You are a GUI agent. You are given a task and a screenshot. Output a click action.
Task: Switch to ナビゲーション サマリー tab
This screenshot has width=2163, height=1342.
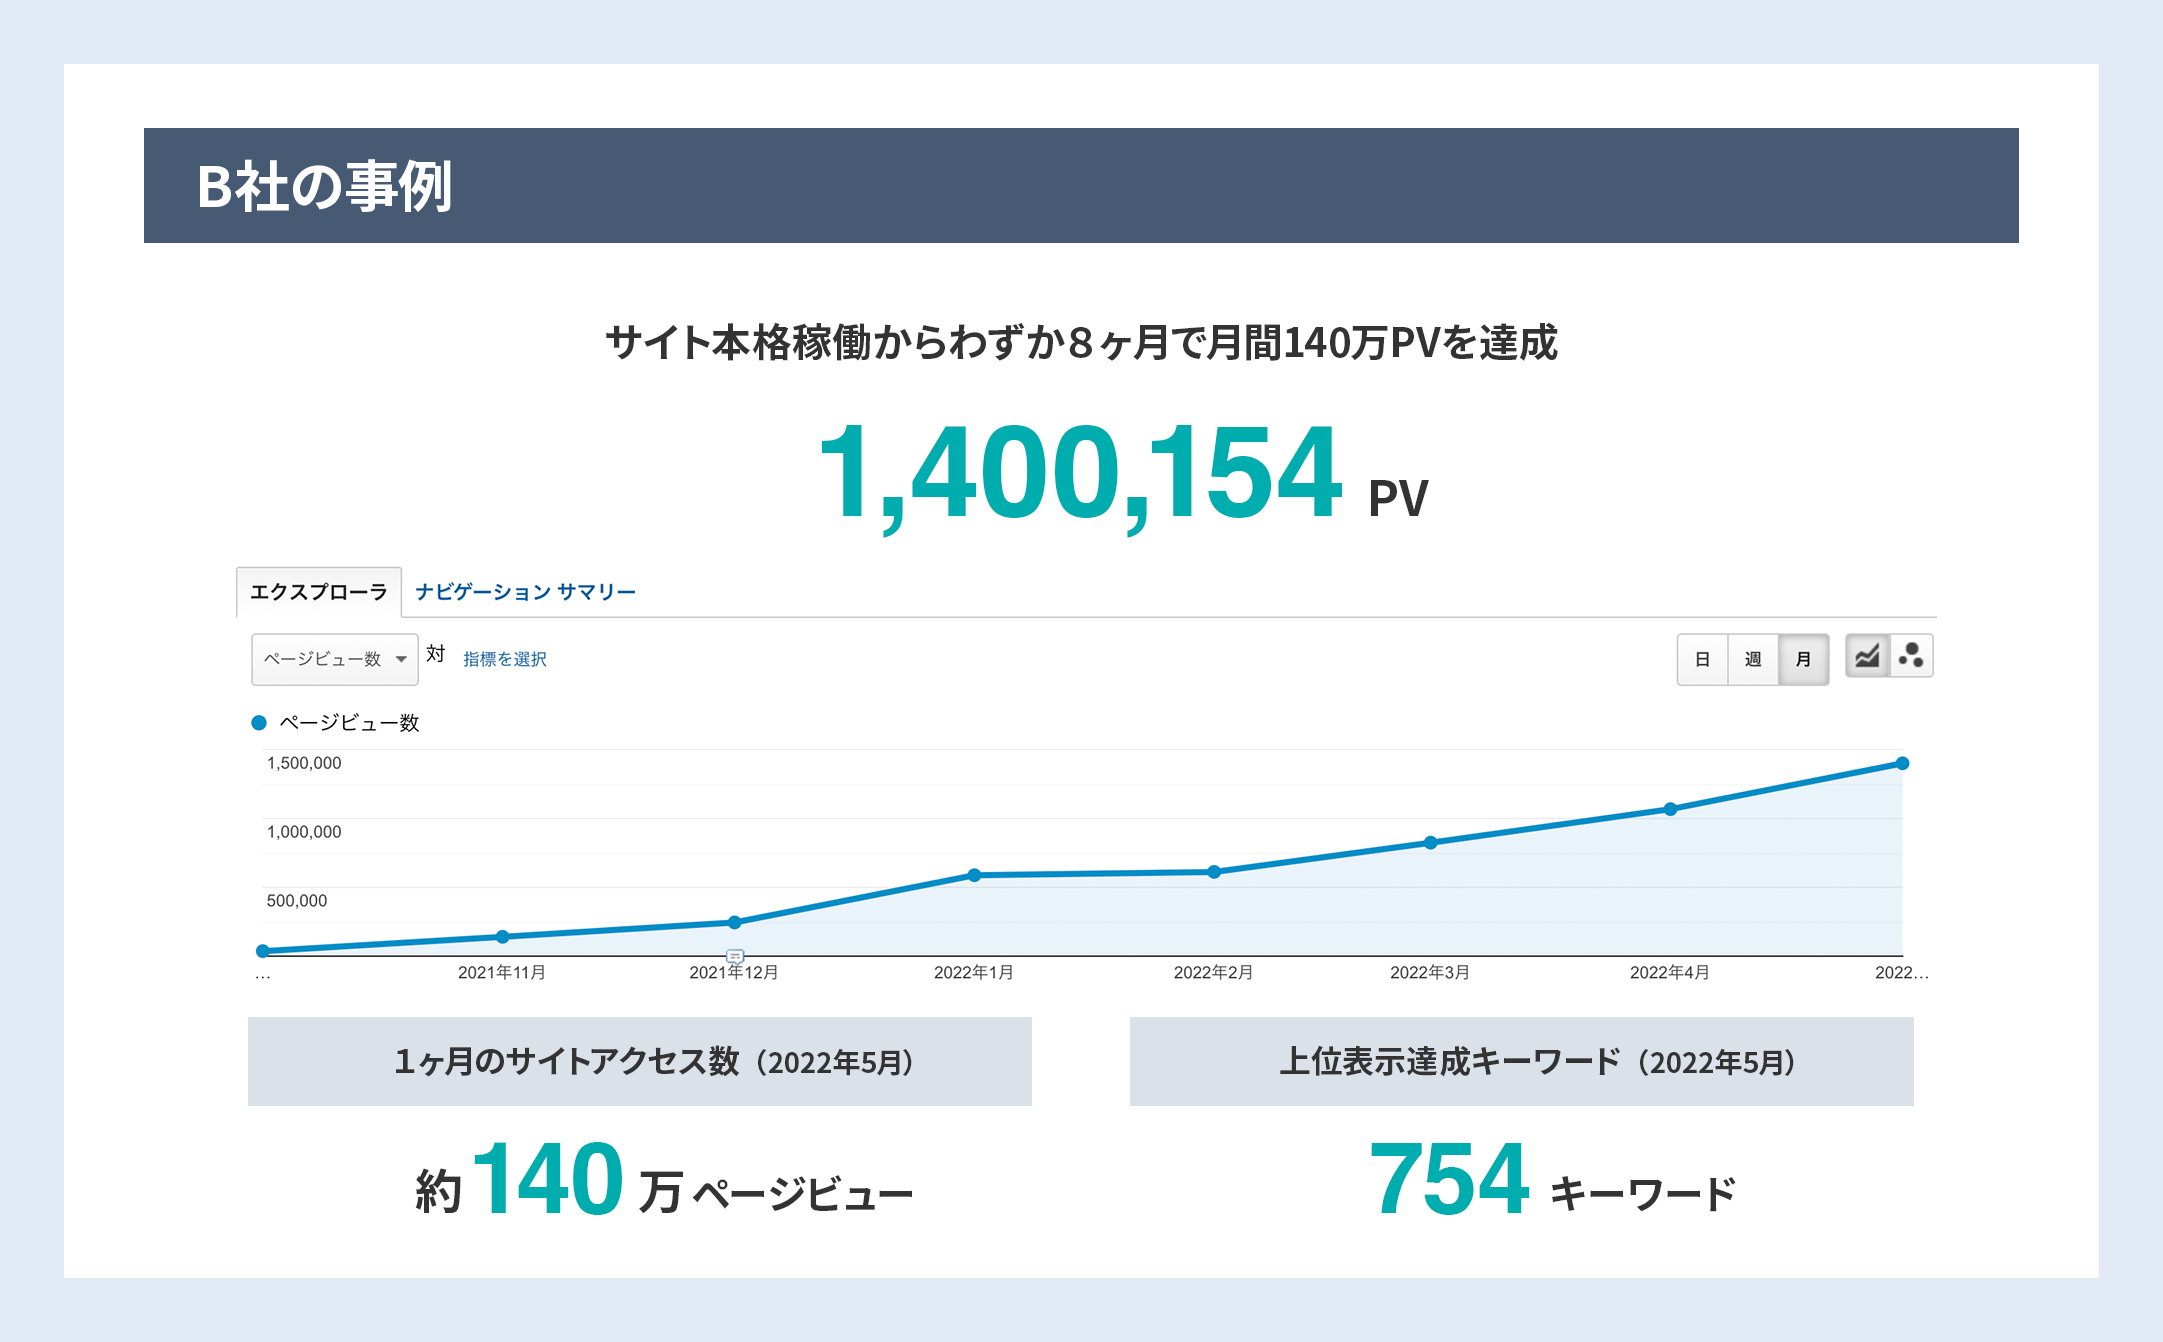click(526, 592)
